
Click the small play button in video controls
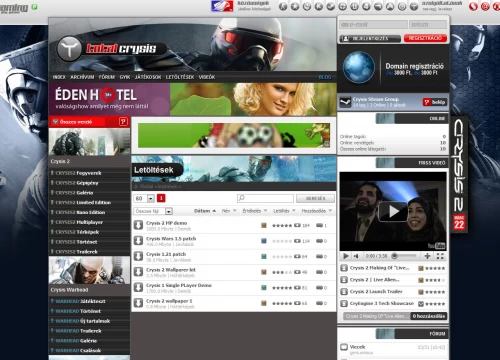pyautogui.click(x=346, y=256)
